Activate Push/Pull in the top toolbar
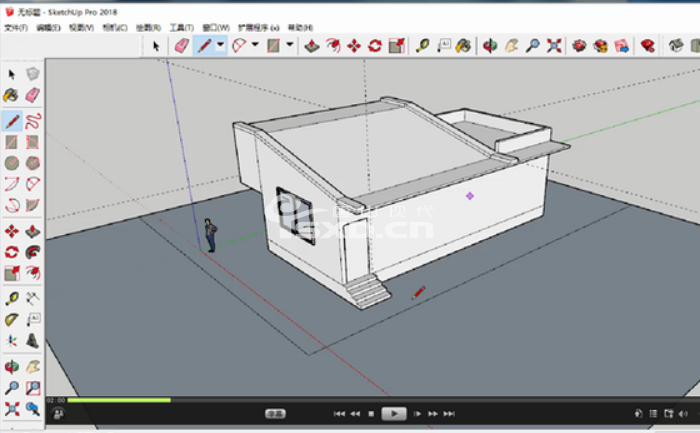Viewport: 700px width, 433px height. (312, 46)
